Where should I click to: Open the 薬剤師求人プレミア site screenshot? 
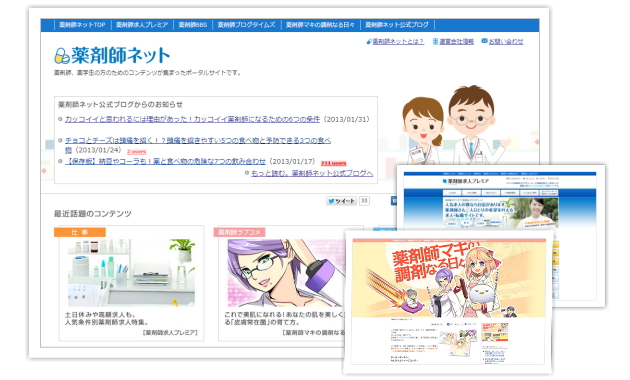(x=500, y=201)
